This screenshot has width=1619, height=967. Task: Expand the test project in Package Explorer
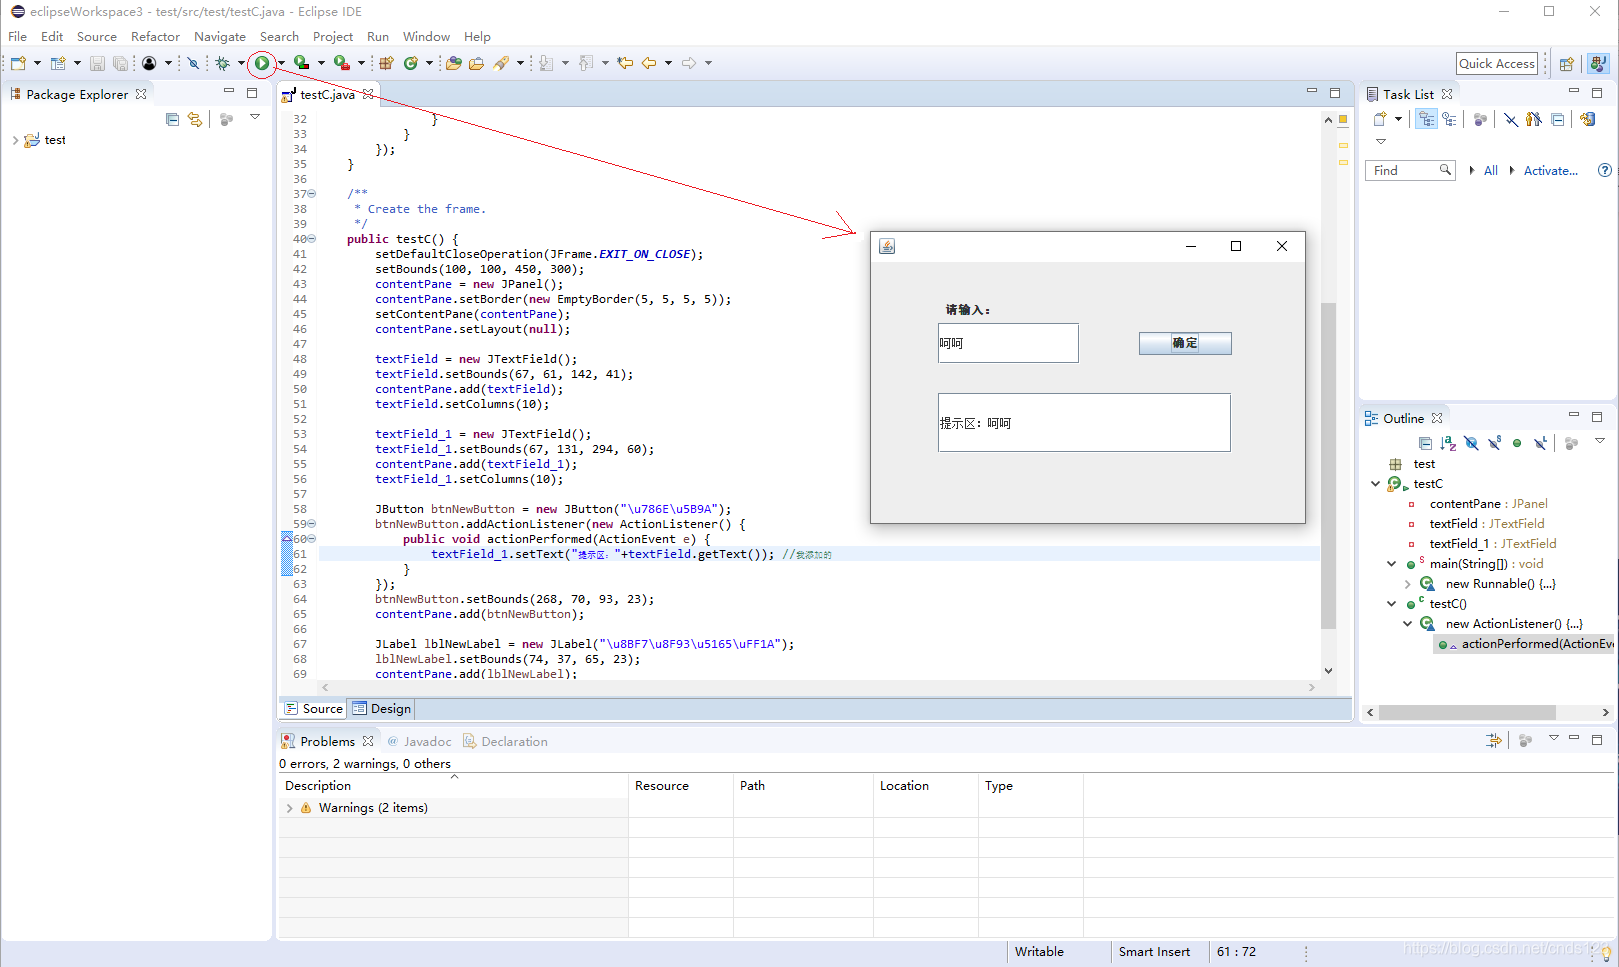(17, 140)
